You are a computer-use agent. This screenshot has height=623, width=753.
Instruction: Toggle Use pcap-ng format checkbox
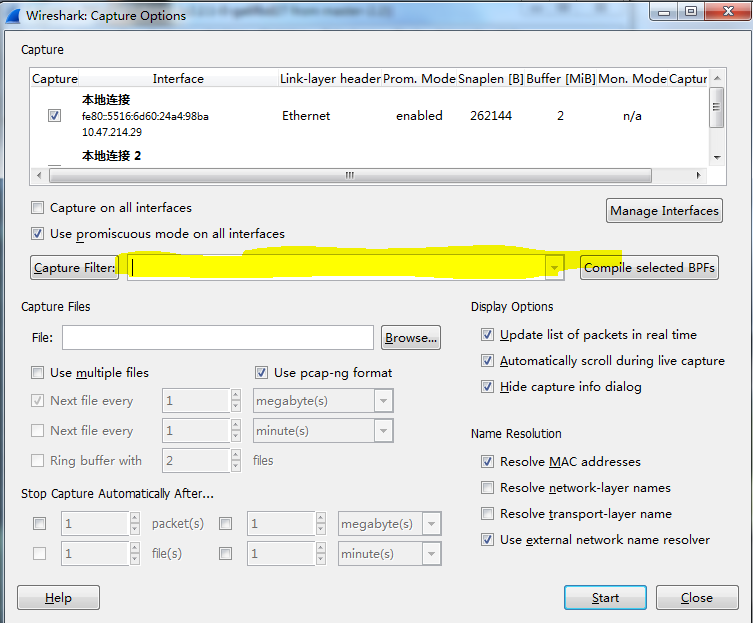[x=261, y=373]
